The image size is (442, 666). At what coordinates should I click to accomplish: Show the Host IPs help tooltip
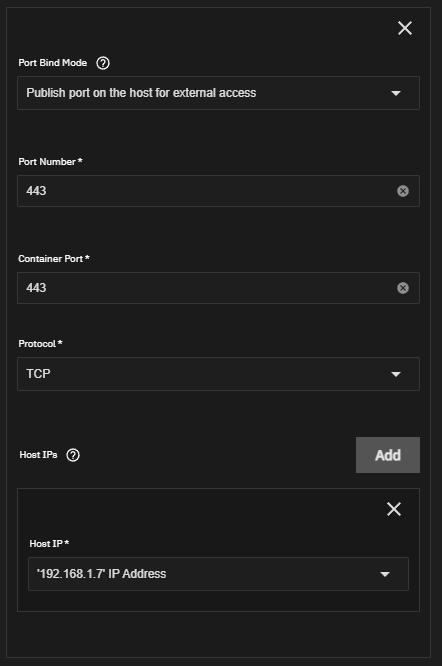[73, 455]
